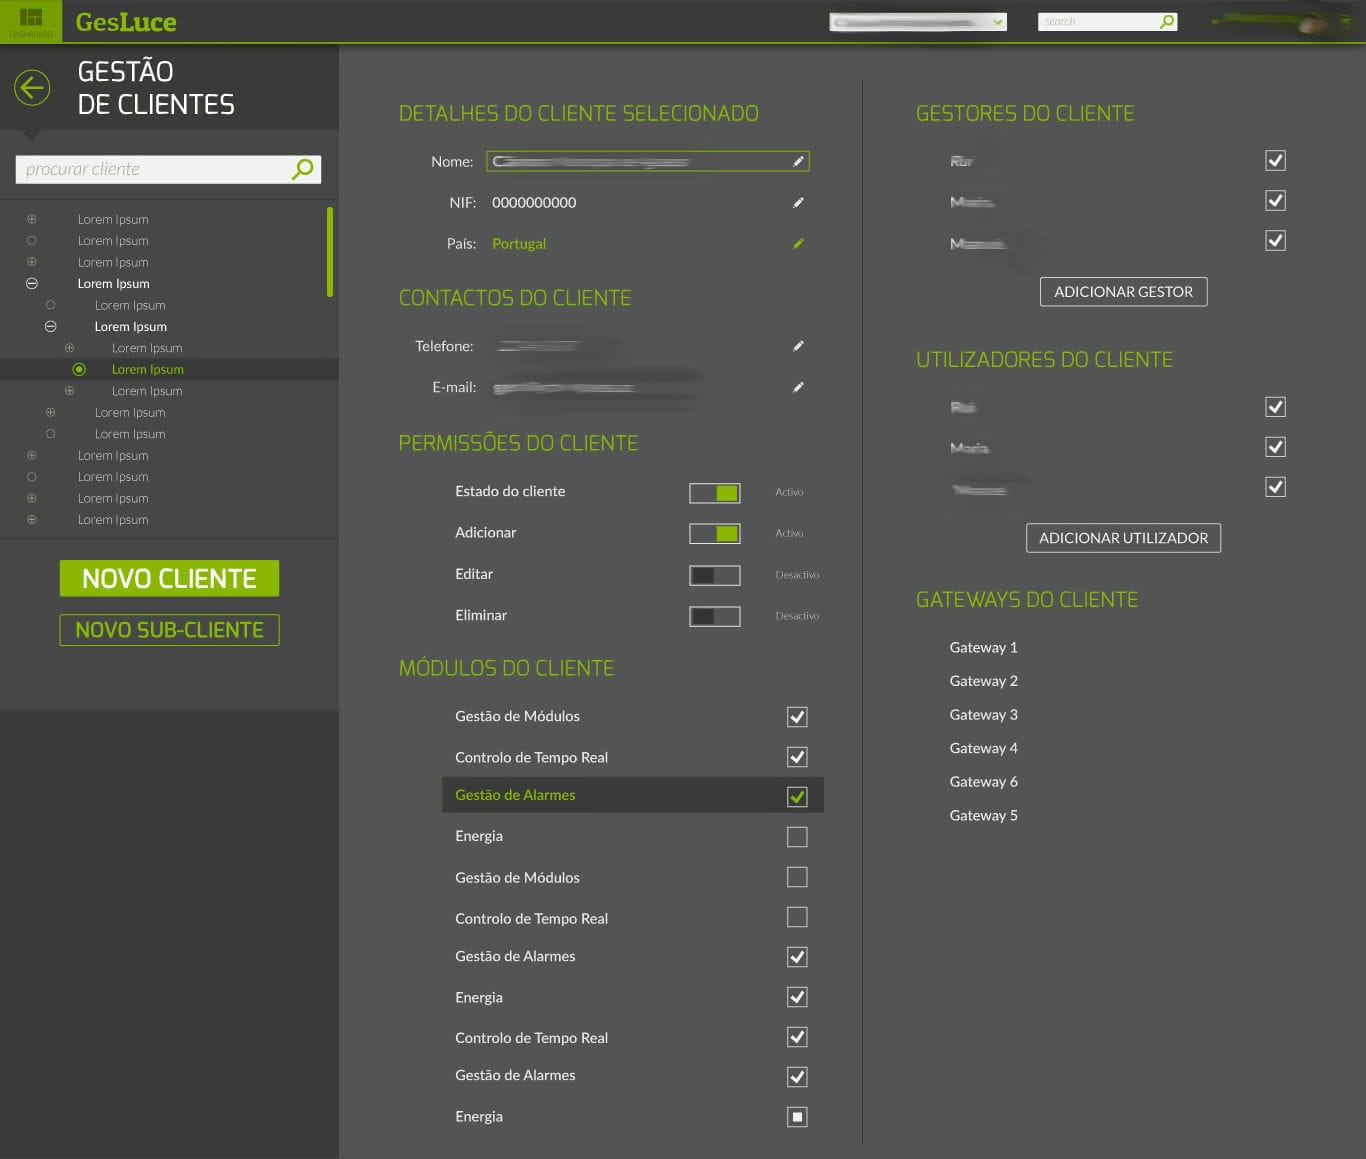Uncheck the second Gestão de Módulos checkbox
The width and height of the screenshot is (1366, 1159).
[796, 876]
